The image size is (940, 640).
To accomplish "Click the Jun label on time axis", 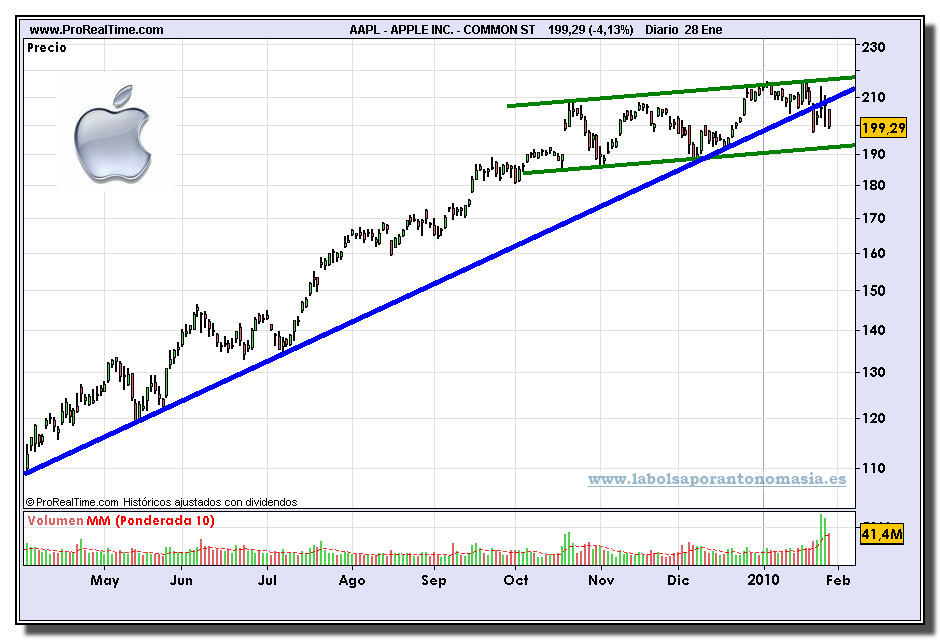I will coord(181,580).
